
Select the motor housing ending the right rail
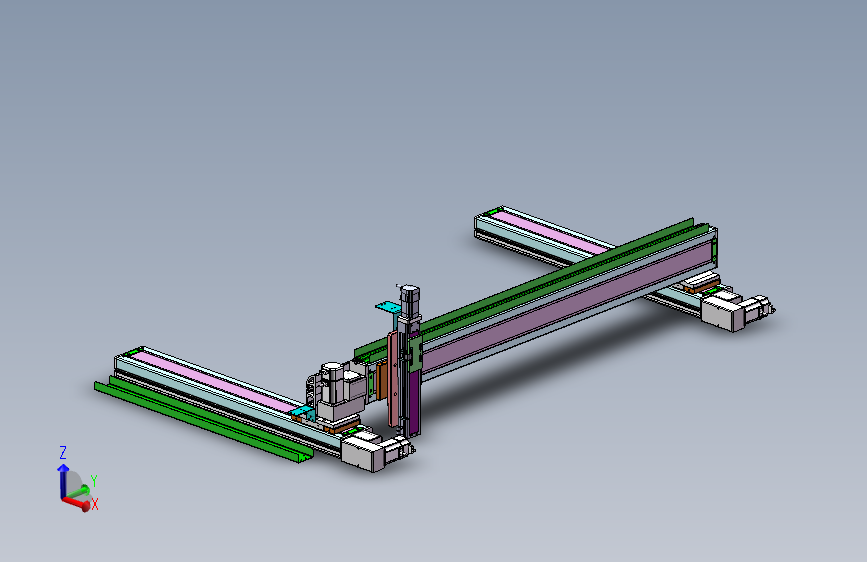click(x=724, y=312)
